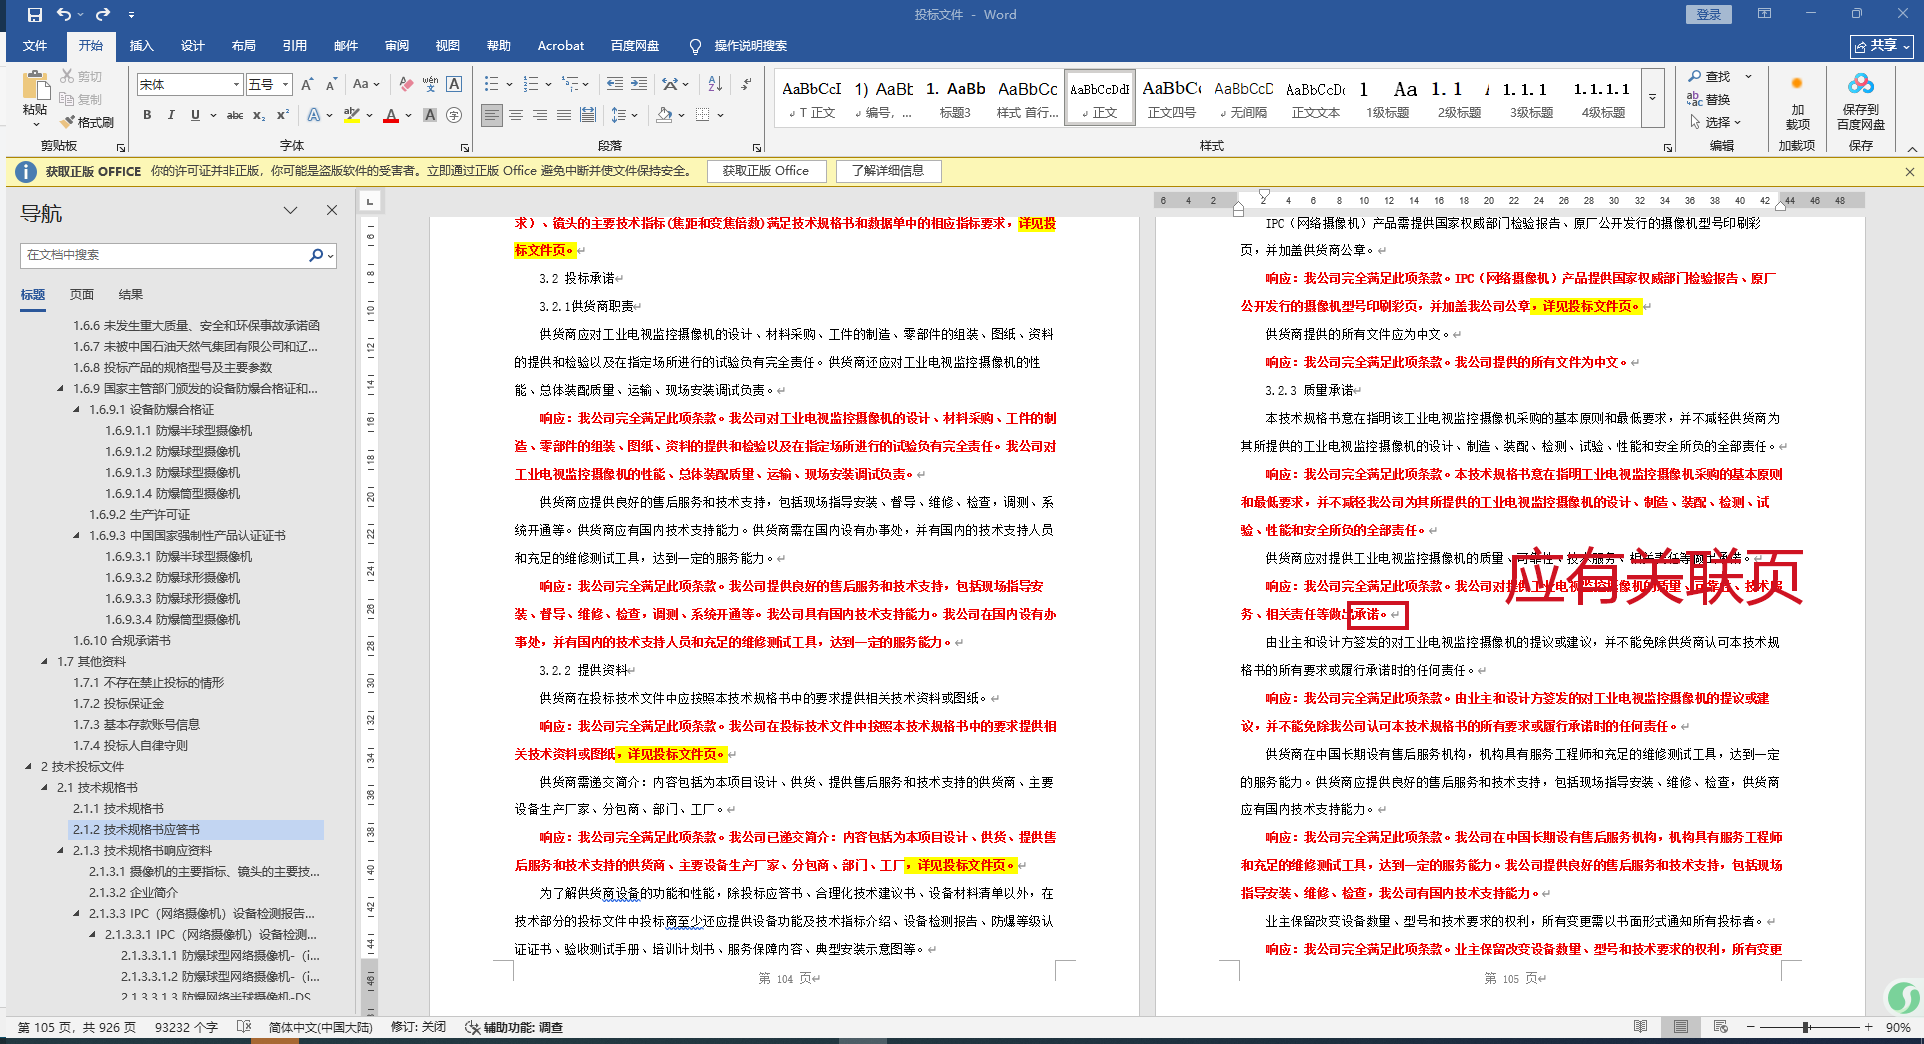Apply the 1级标题 style from gallery
This screenshot has height=1044, width=1924.
click(1388, 98)
